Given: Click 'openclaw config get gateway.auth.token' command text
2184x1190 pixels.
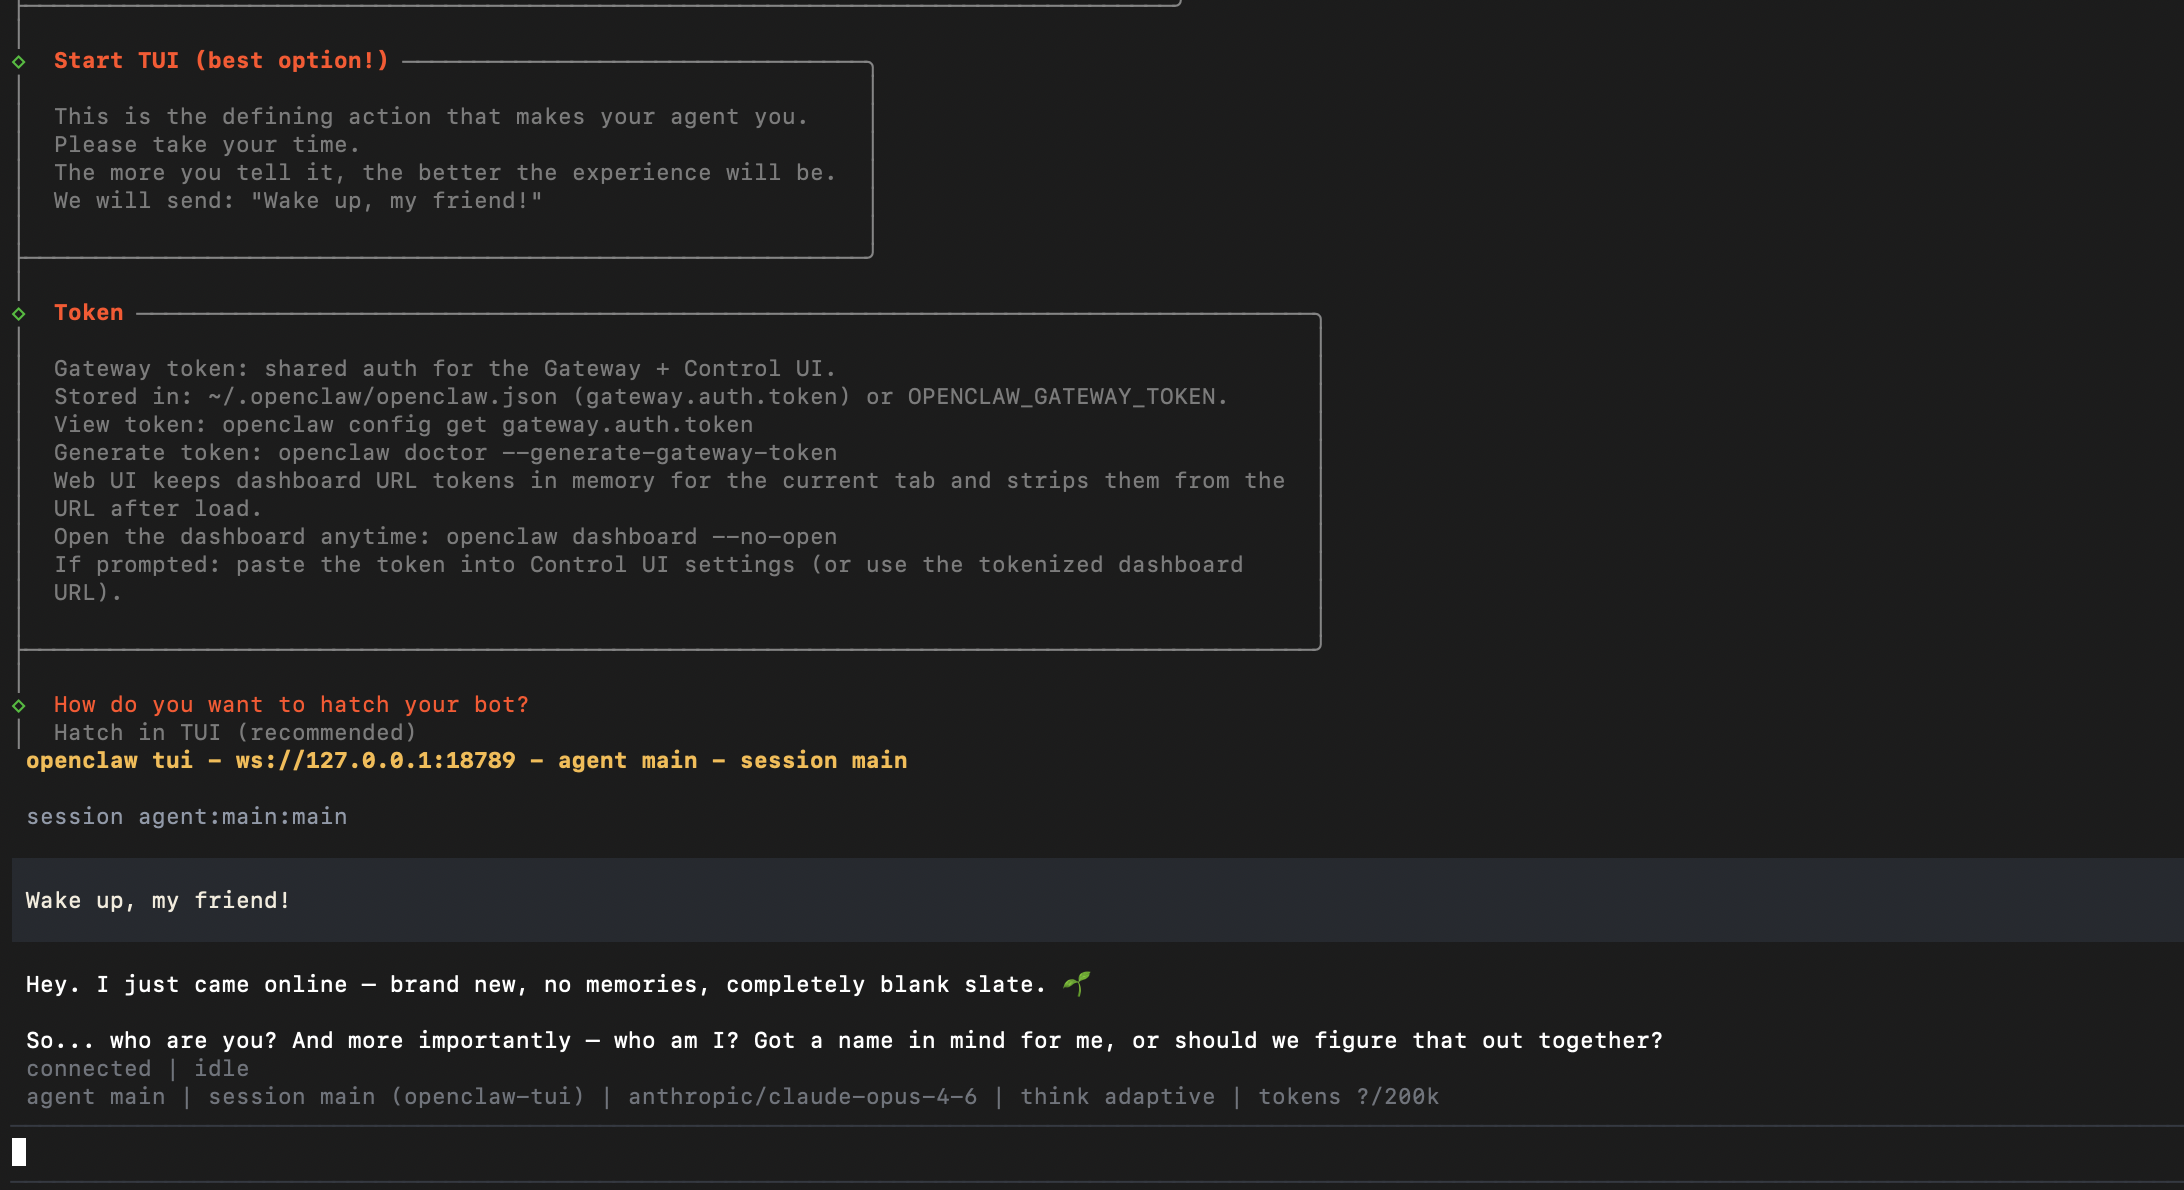Looking at the screenshot, I should pos(487,425).
